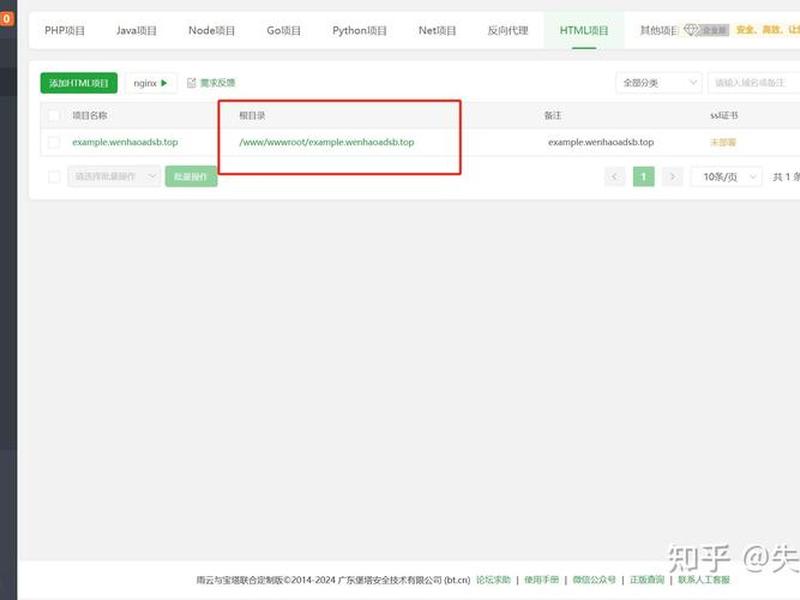
Task: Tick the select-all checkbox in table header
Action: (x=54, y=115)
